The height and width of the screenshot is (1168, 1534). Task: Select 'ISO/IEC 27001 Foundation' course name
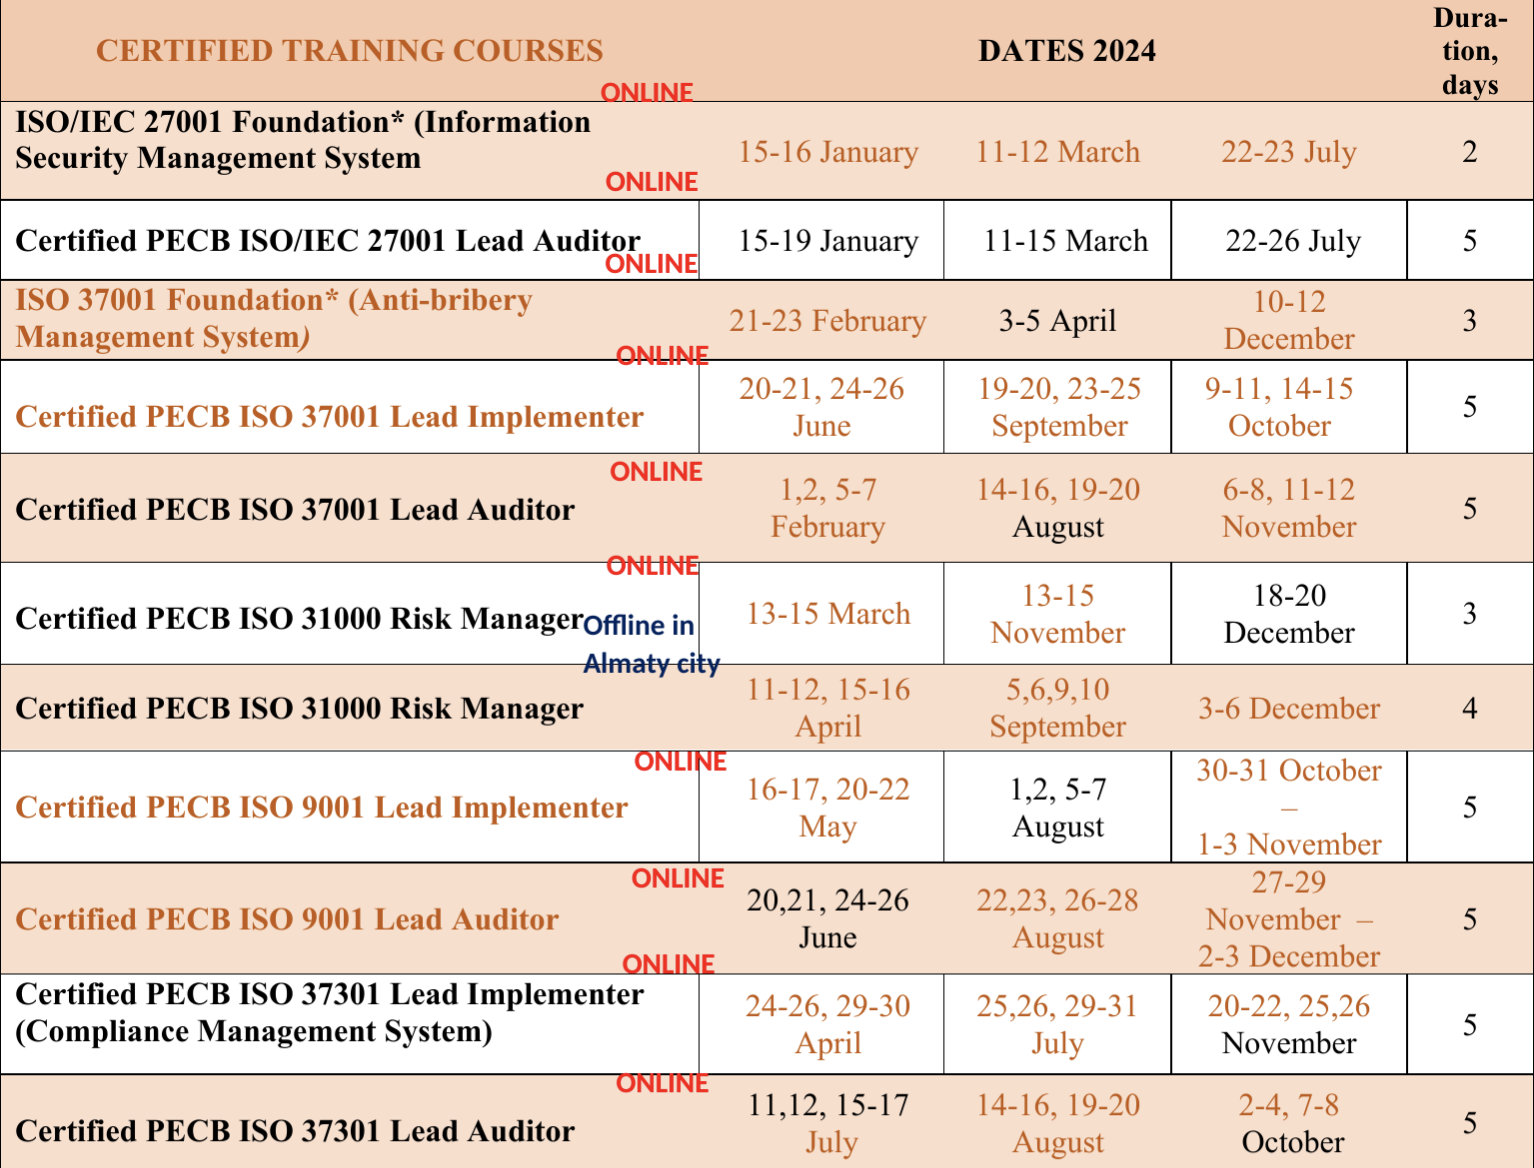click(303, 140)
